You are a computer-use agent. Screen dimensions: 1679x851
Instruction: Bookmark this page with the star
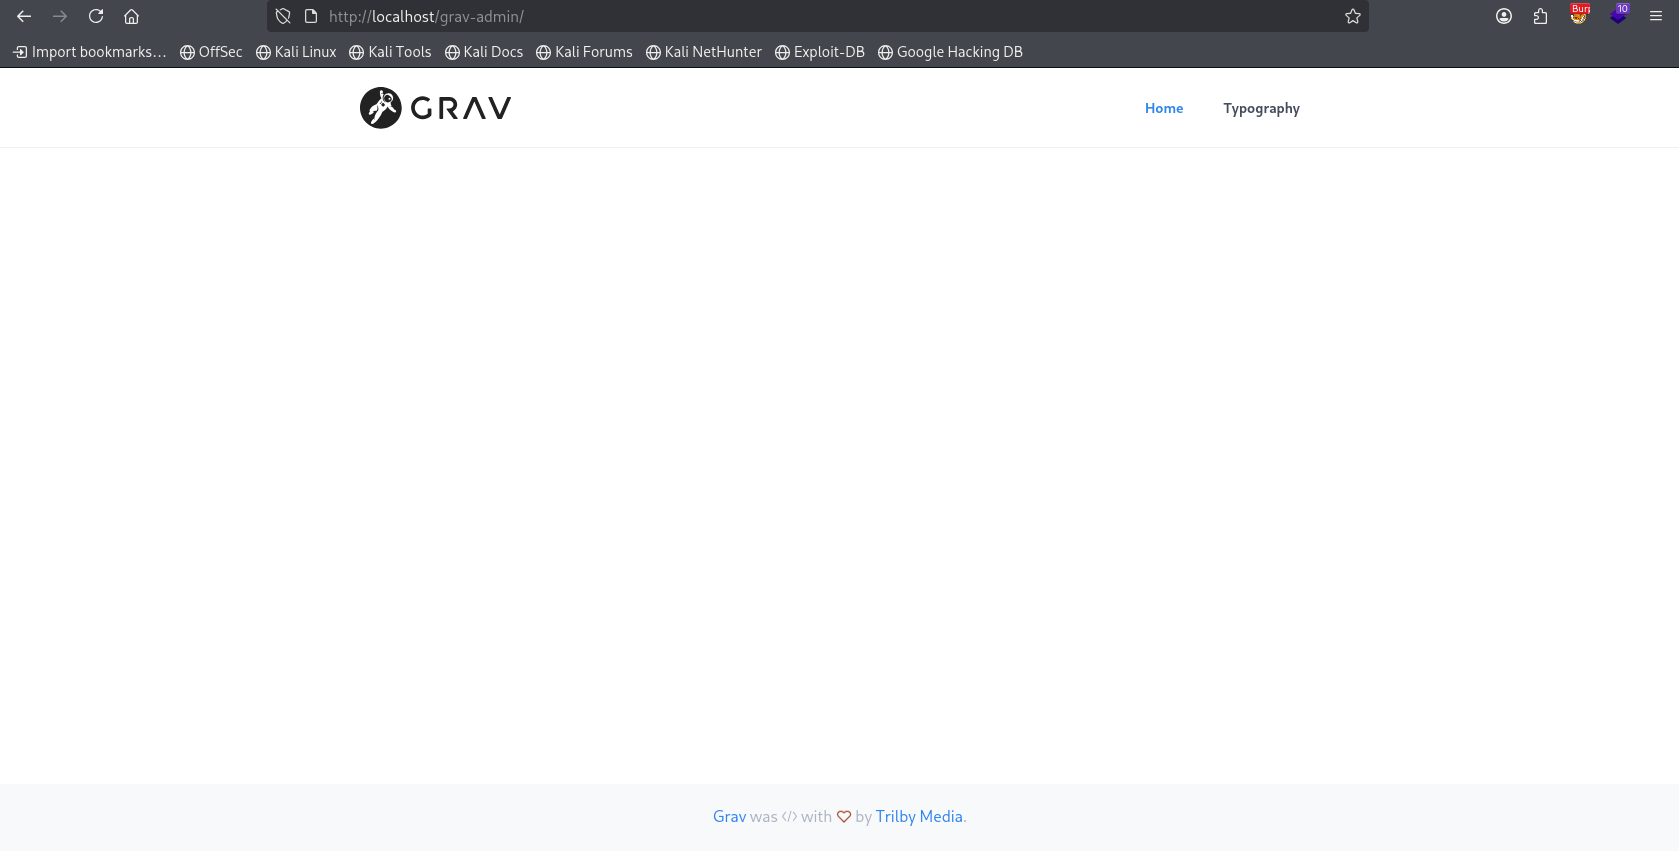1353,16
